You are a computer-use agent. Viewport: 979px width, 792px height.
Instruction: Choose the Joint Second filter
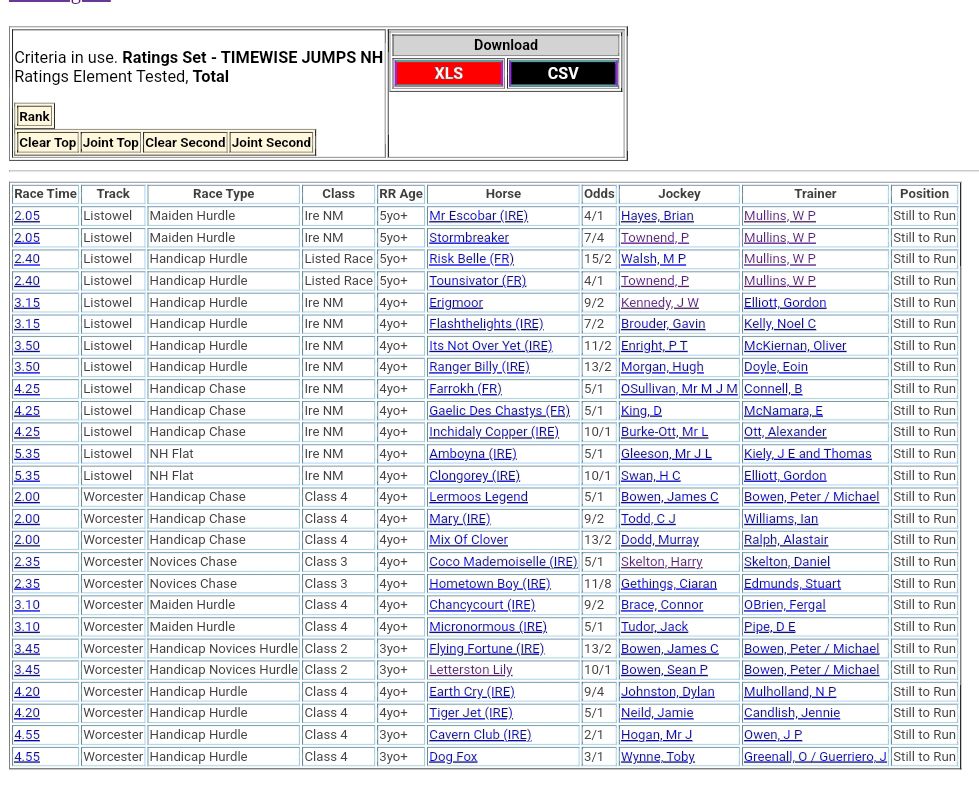pos(271,143)
